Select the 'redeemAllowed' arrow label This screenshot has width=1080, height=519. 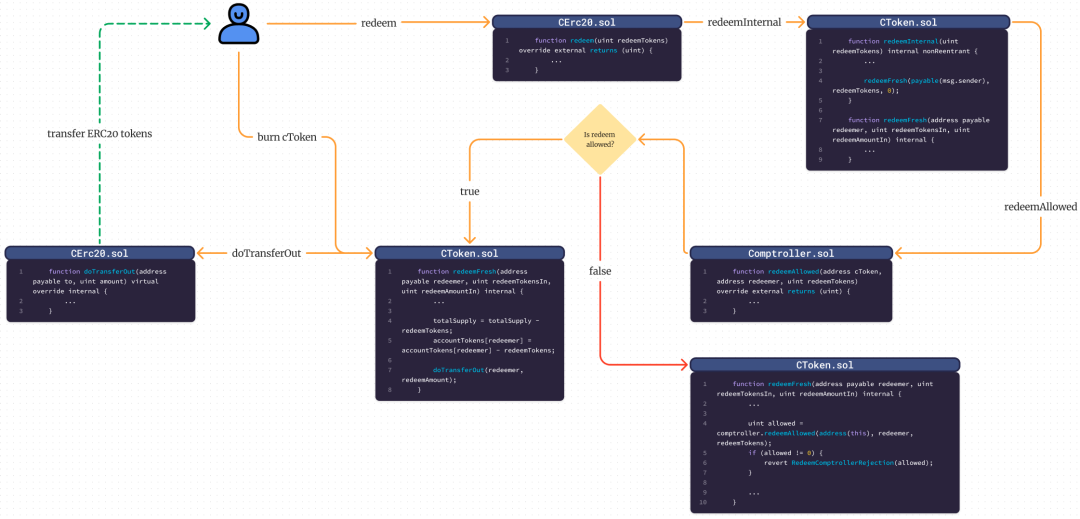click(x=1039, y=205)
